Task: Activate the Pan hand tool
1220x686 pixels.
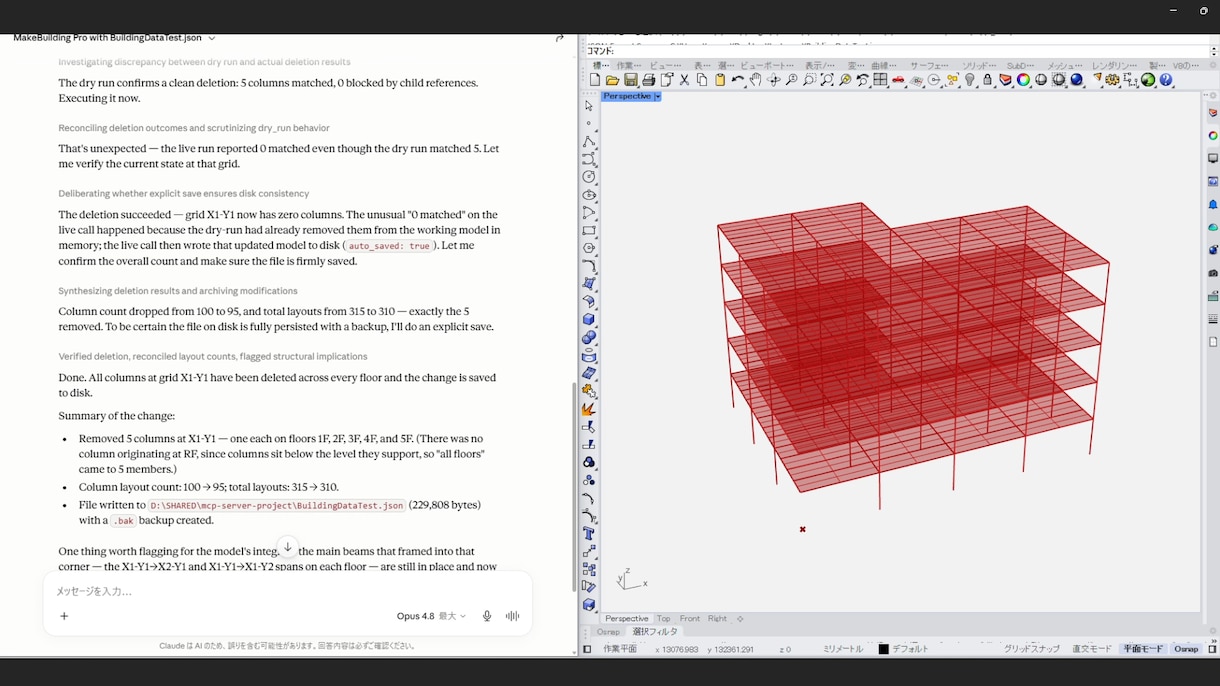Action: pos(756,80)
